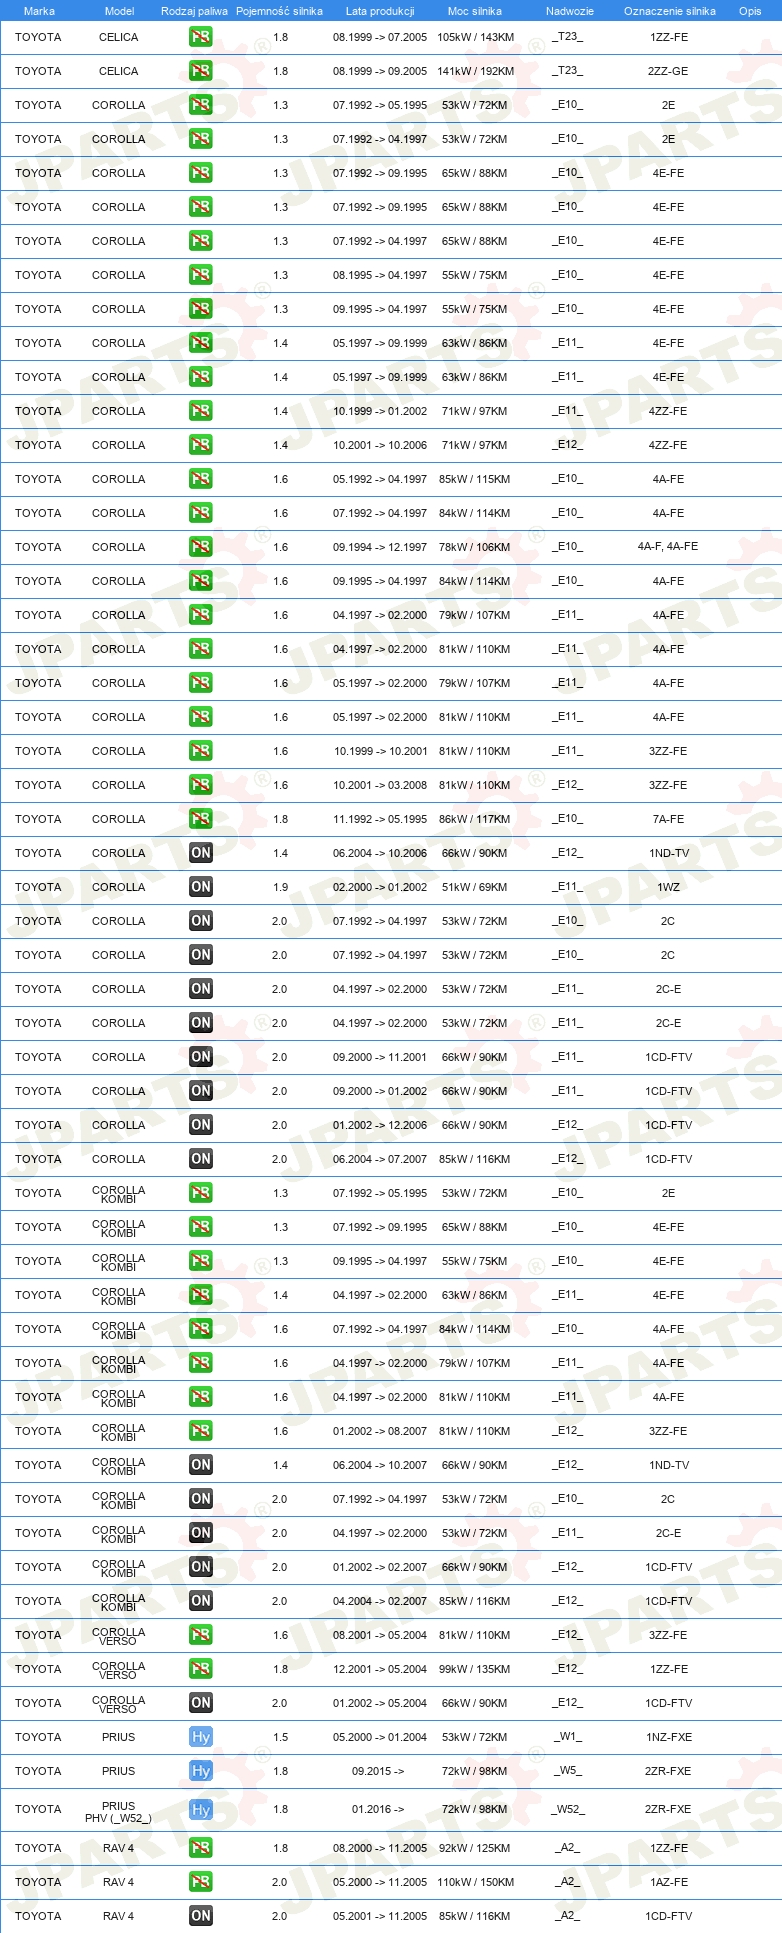The height and width of the screenshot is (1933, 782).
Task: Click hybrid Hy icon in PRIUS _W5_ row
Action: click(201, 1771)
